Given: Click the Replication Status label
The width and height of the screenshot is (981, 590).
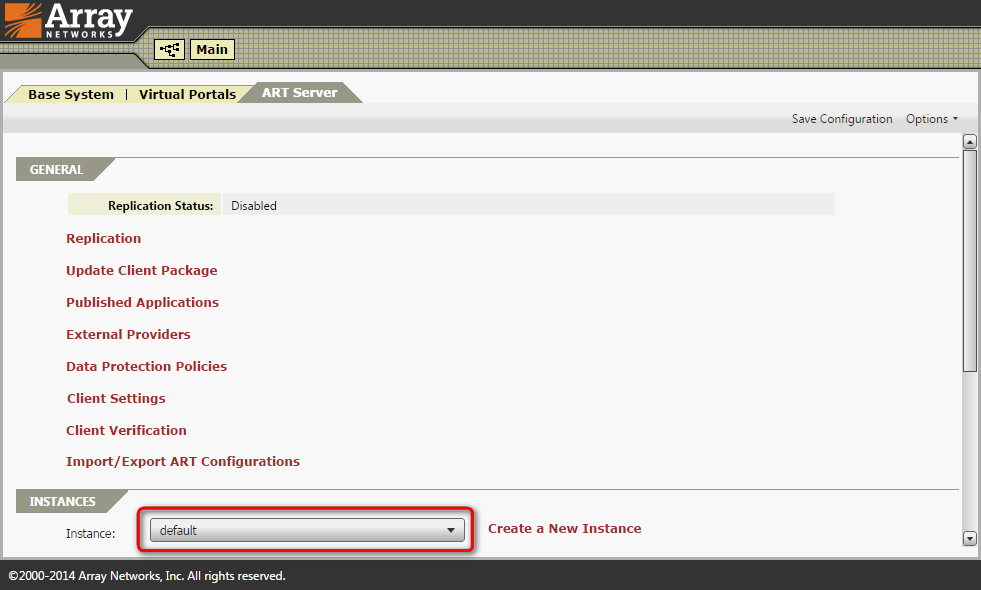Looking at the screenshot, I should coord(160,206).
